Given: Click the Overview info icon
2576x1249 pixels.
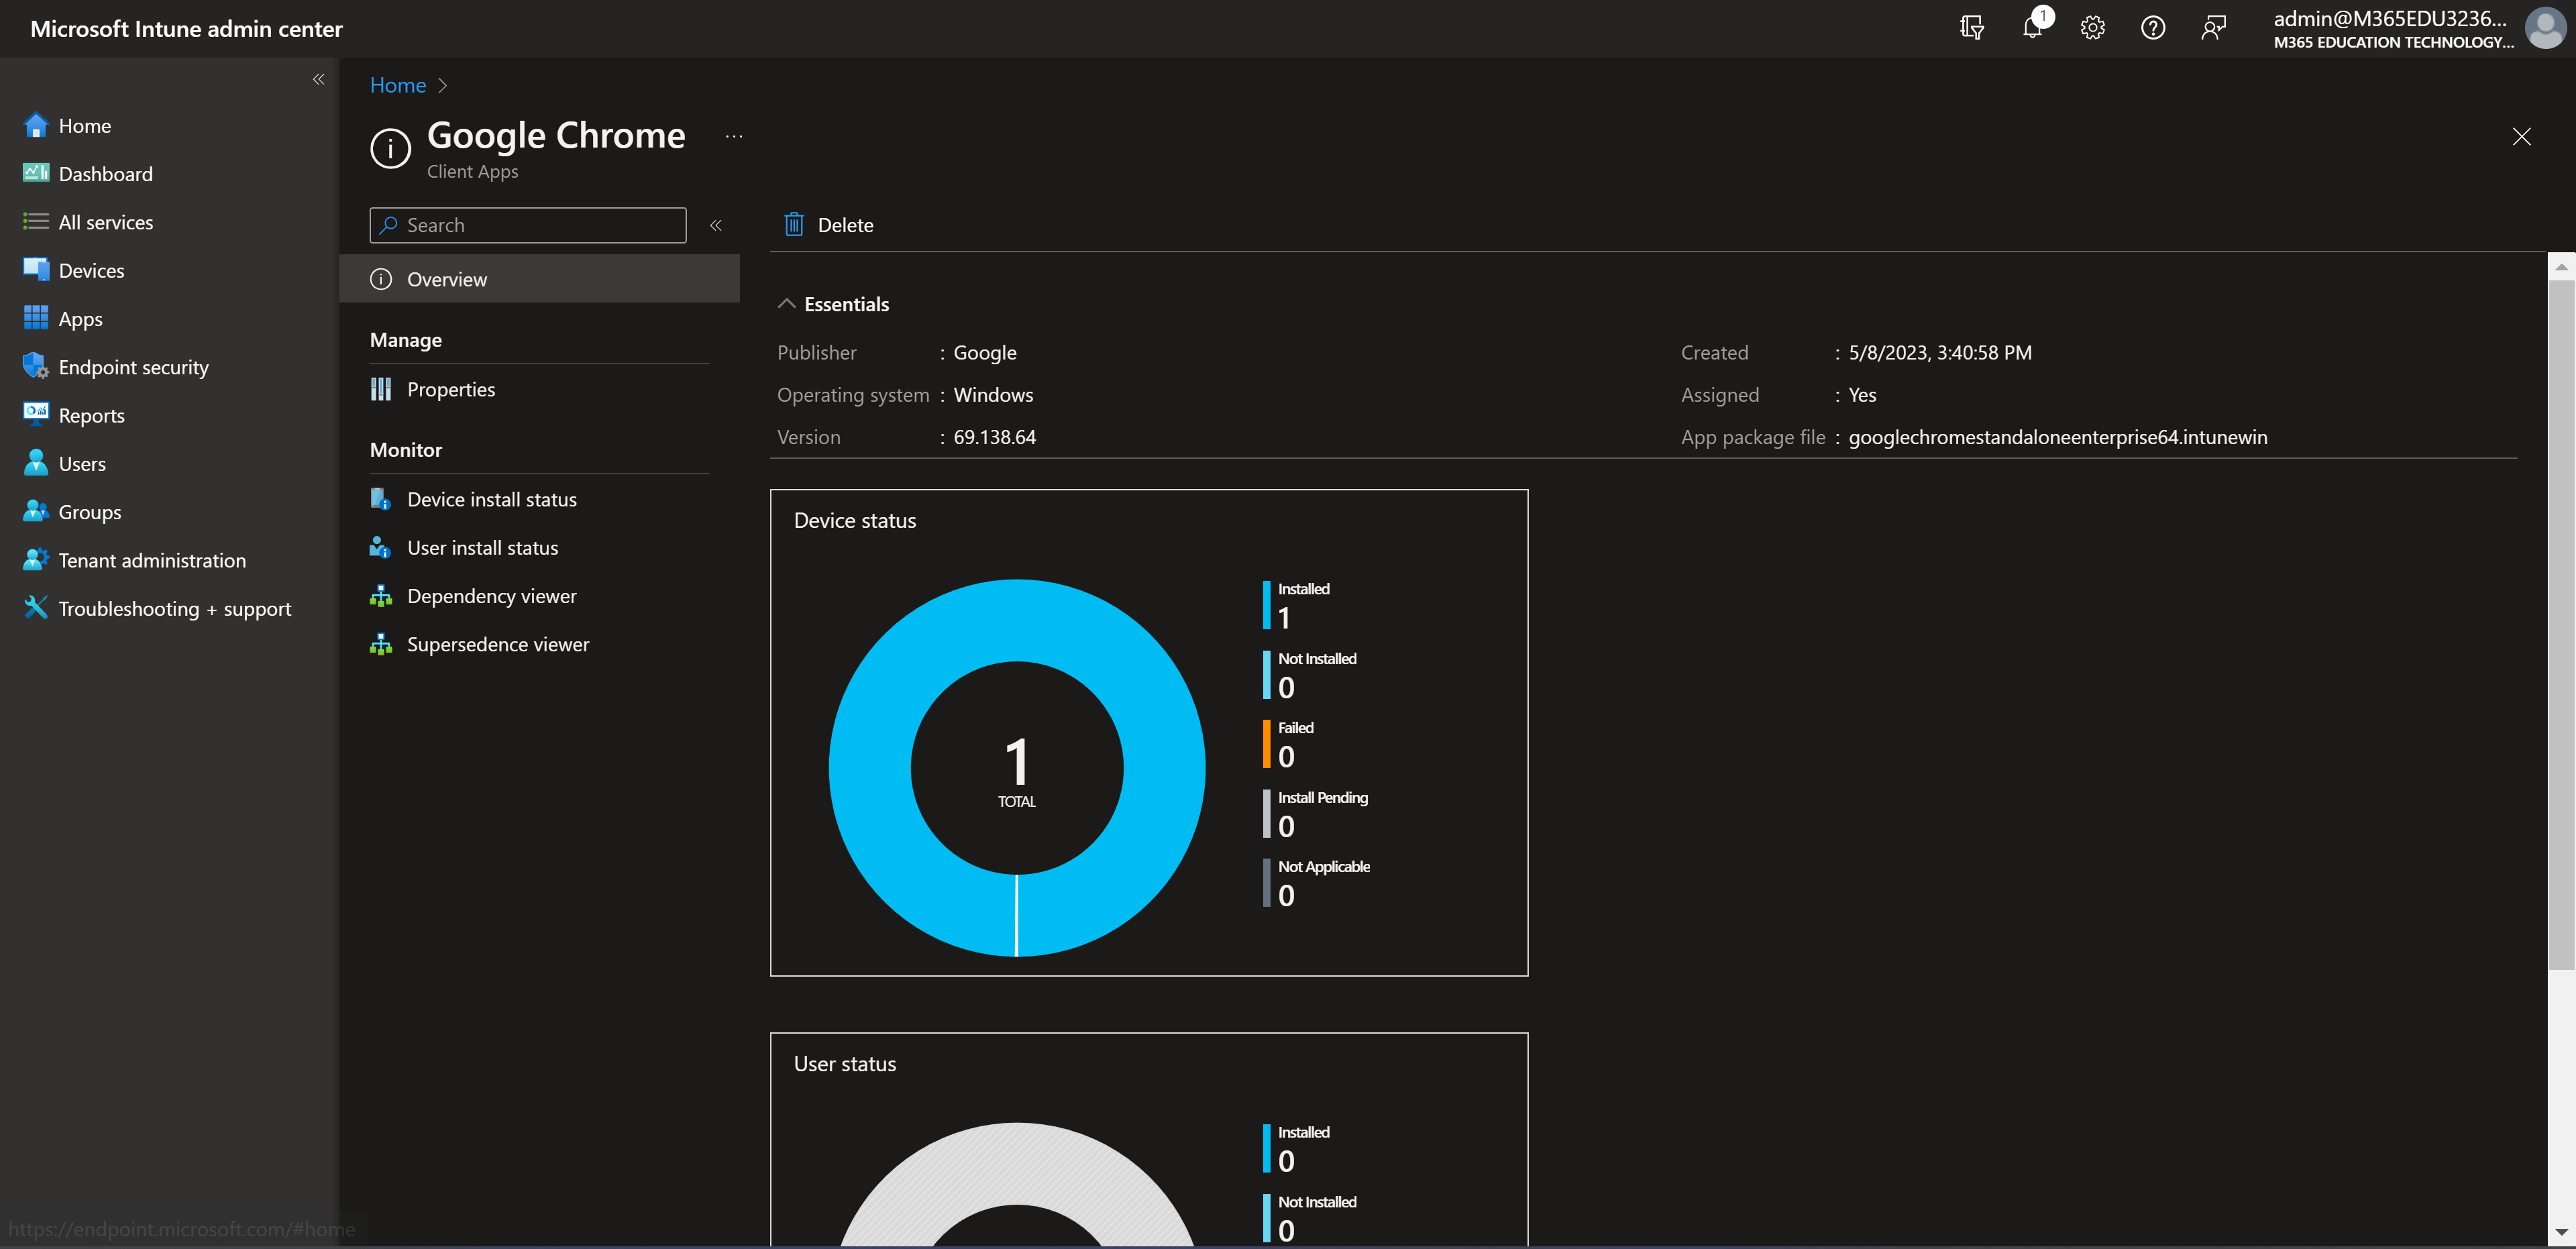Looking at the screenshot, I should [381, 279].
